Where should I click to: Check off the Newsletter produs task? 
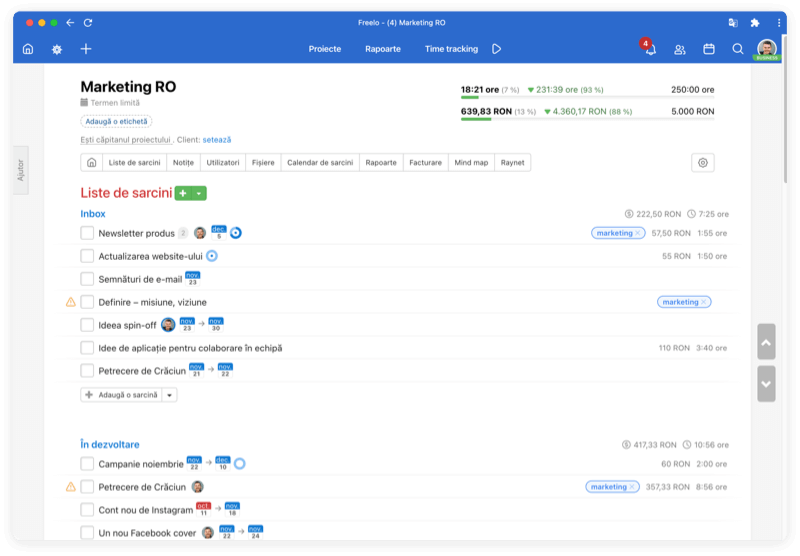[87, 233]
